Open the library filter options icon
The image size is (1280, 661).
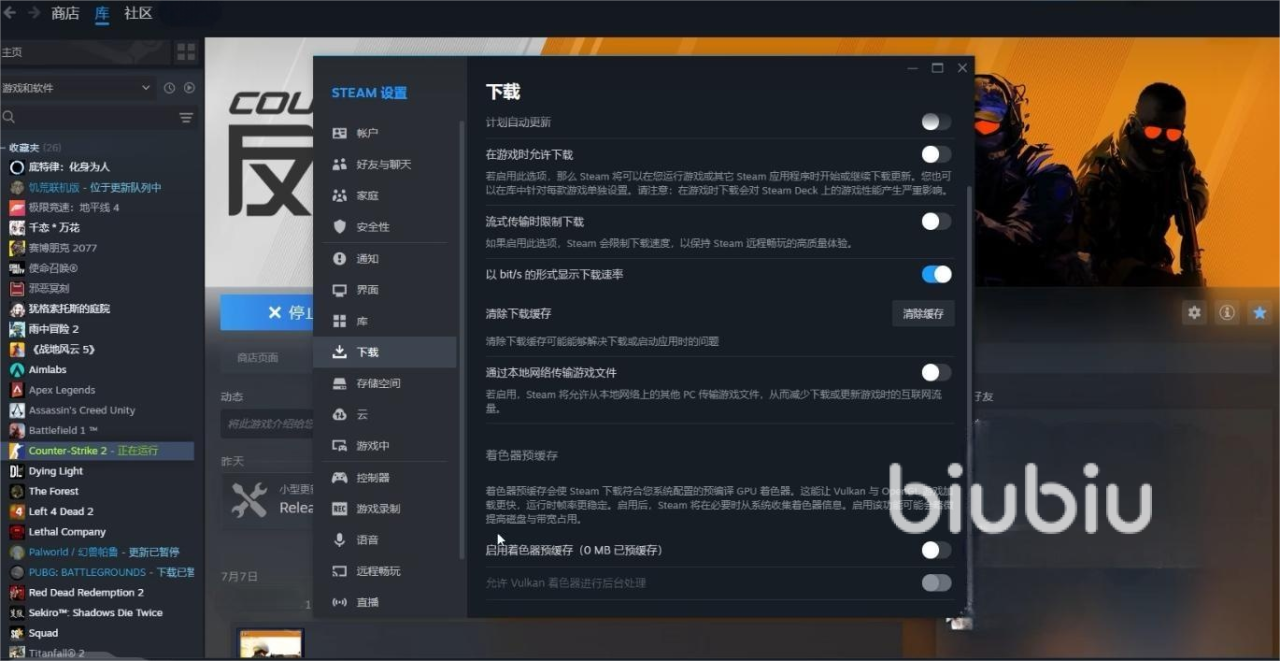(x=186, y=118)
